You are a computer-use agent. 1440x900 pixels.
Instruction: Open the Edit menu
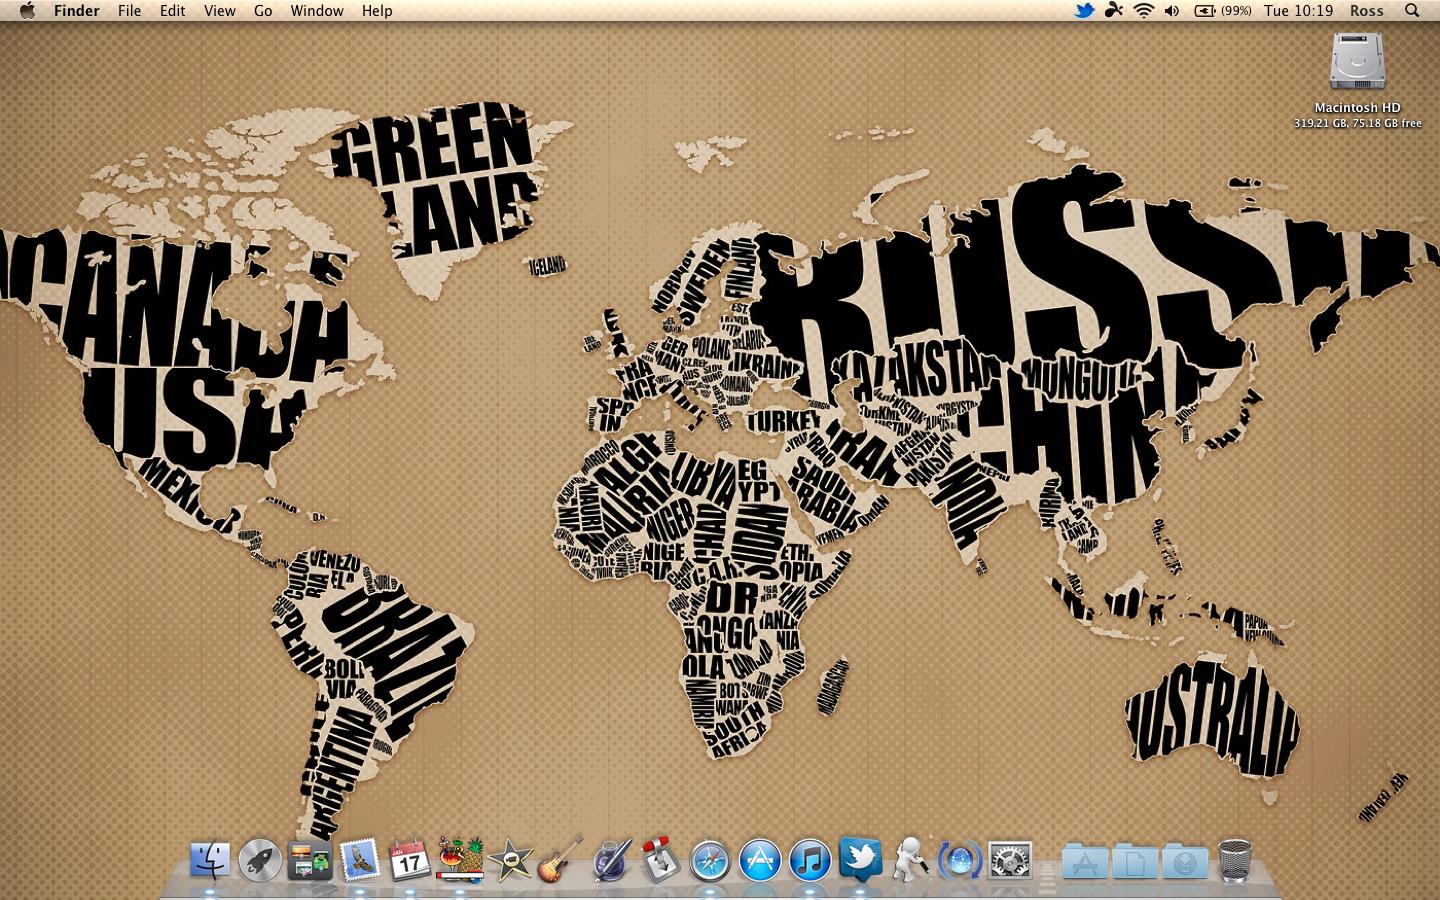point(173,11)
